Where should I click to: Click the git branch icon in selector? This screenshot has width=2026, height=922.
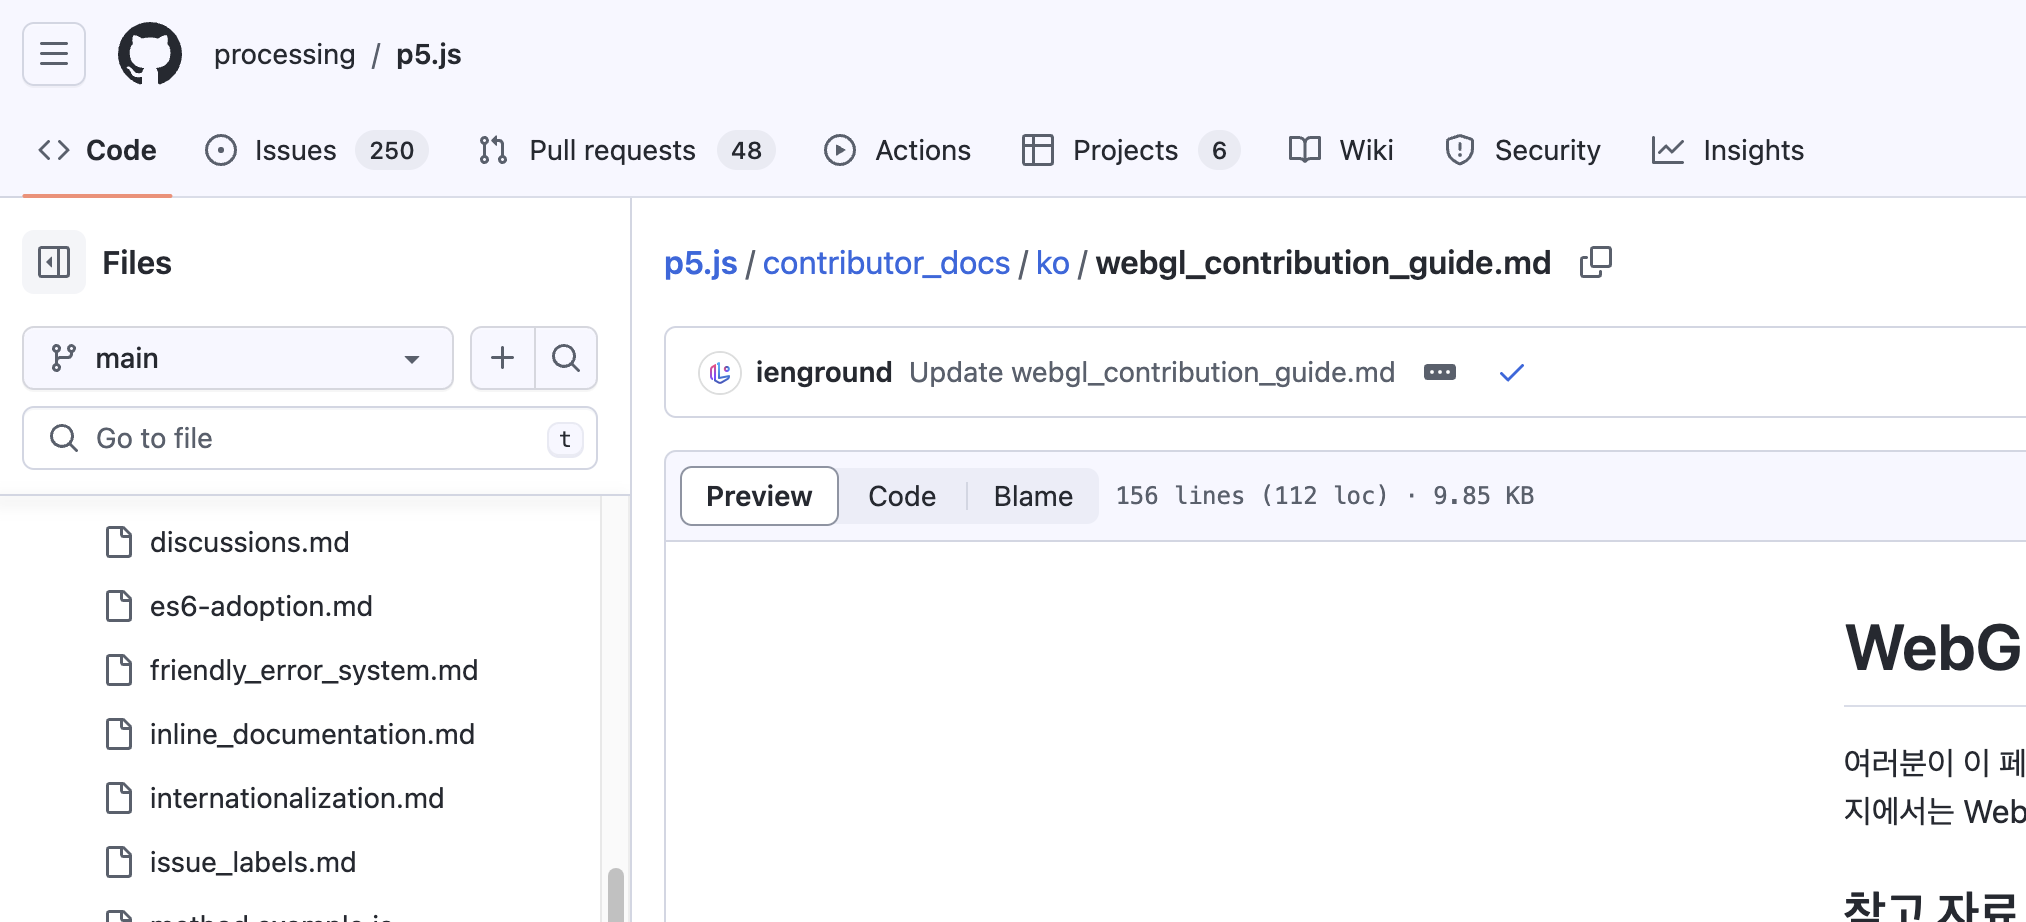tap(64, 358)
